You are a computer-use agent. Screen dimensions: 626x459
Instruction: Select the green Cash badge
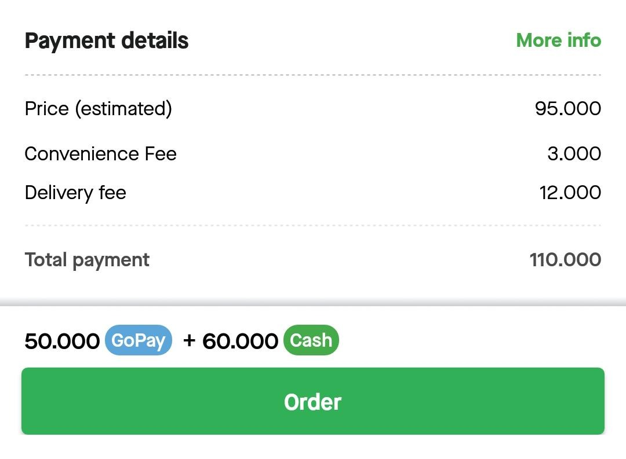(311, 341)
